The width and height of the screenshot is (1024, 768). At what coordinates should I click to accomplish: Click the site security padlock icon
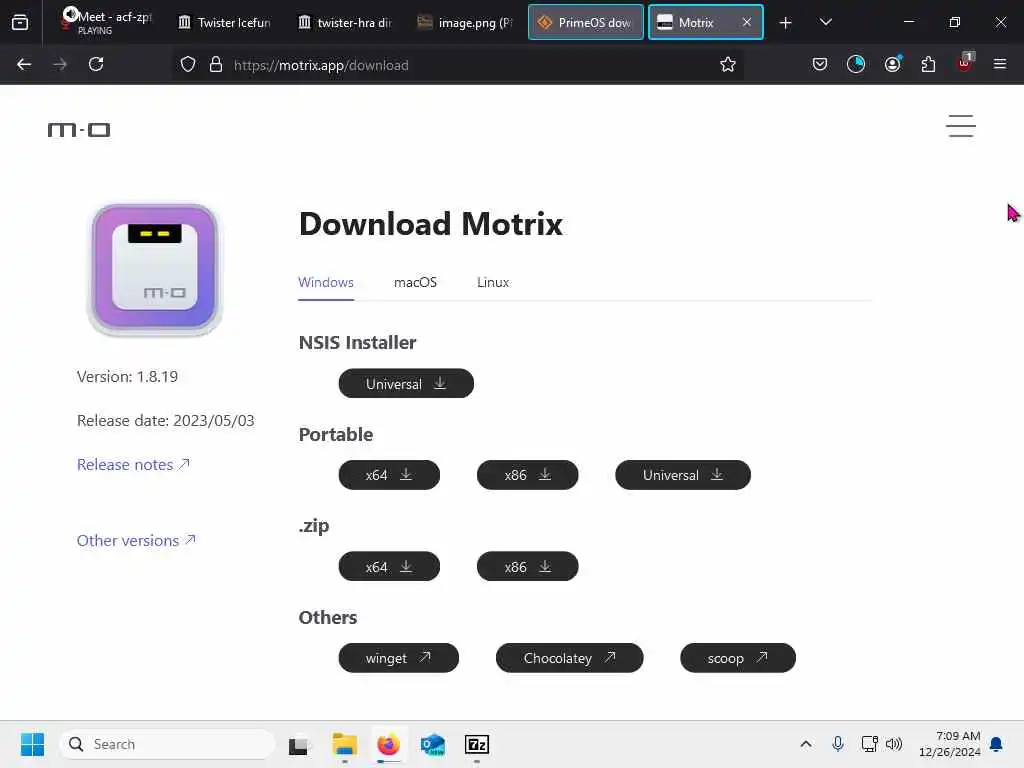pyautogui.click(x=216, y=65)
